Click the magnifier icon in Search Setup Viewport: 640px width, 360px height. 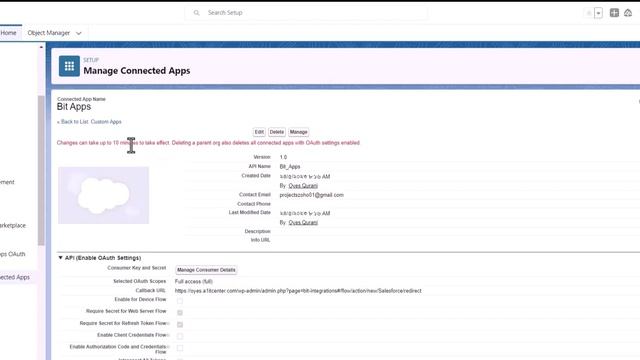click(x=196, y=13)
